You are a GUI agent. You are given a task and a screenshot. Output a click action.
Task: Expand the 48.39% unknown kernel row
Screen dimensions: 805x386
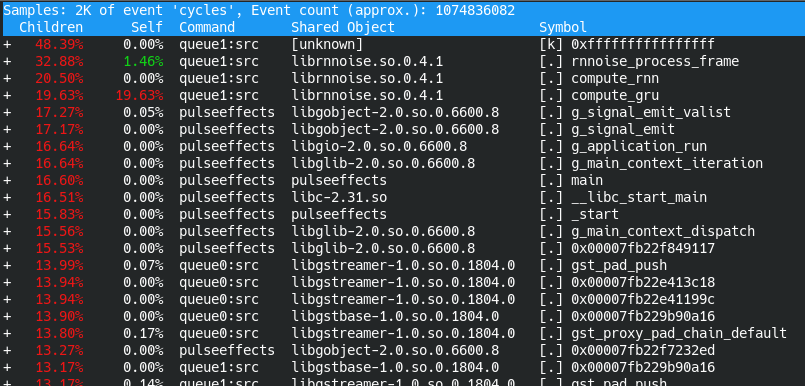[x=7, y=45]
